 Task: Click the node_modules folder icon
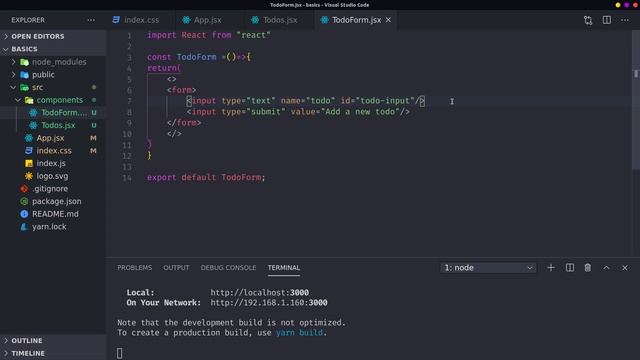pyautogui.click(x=24, y=62)
